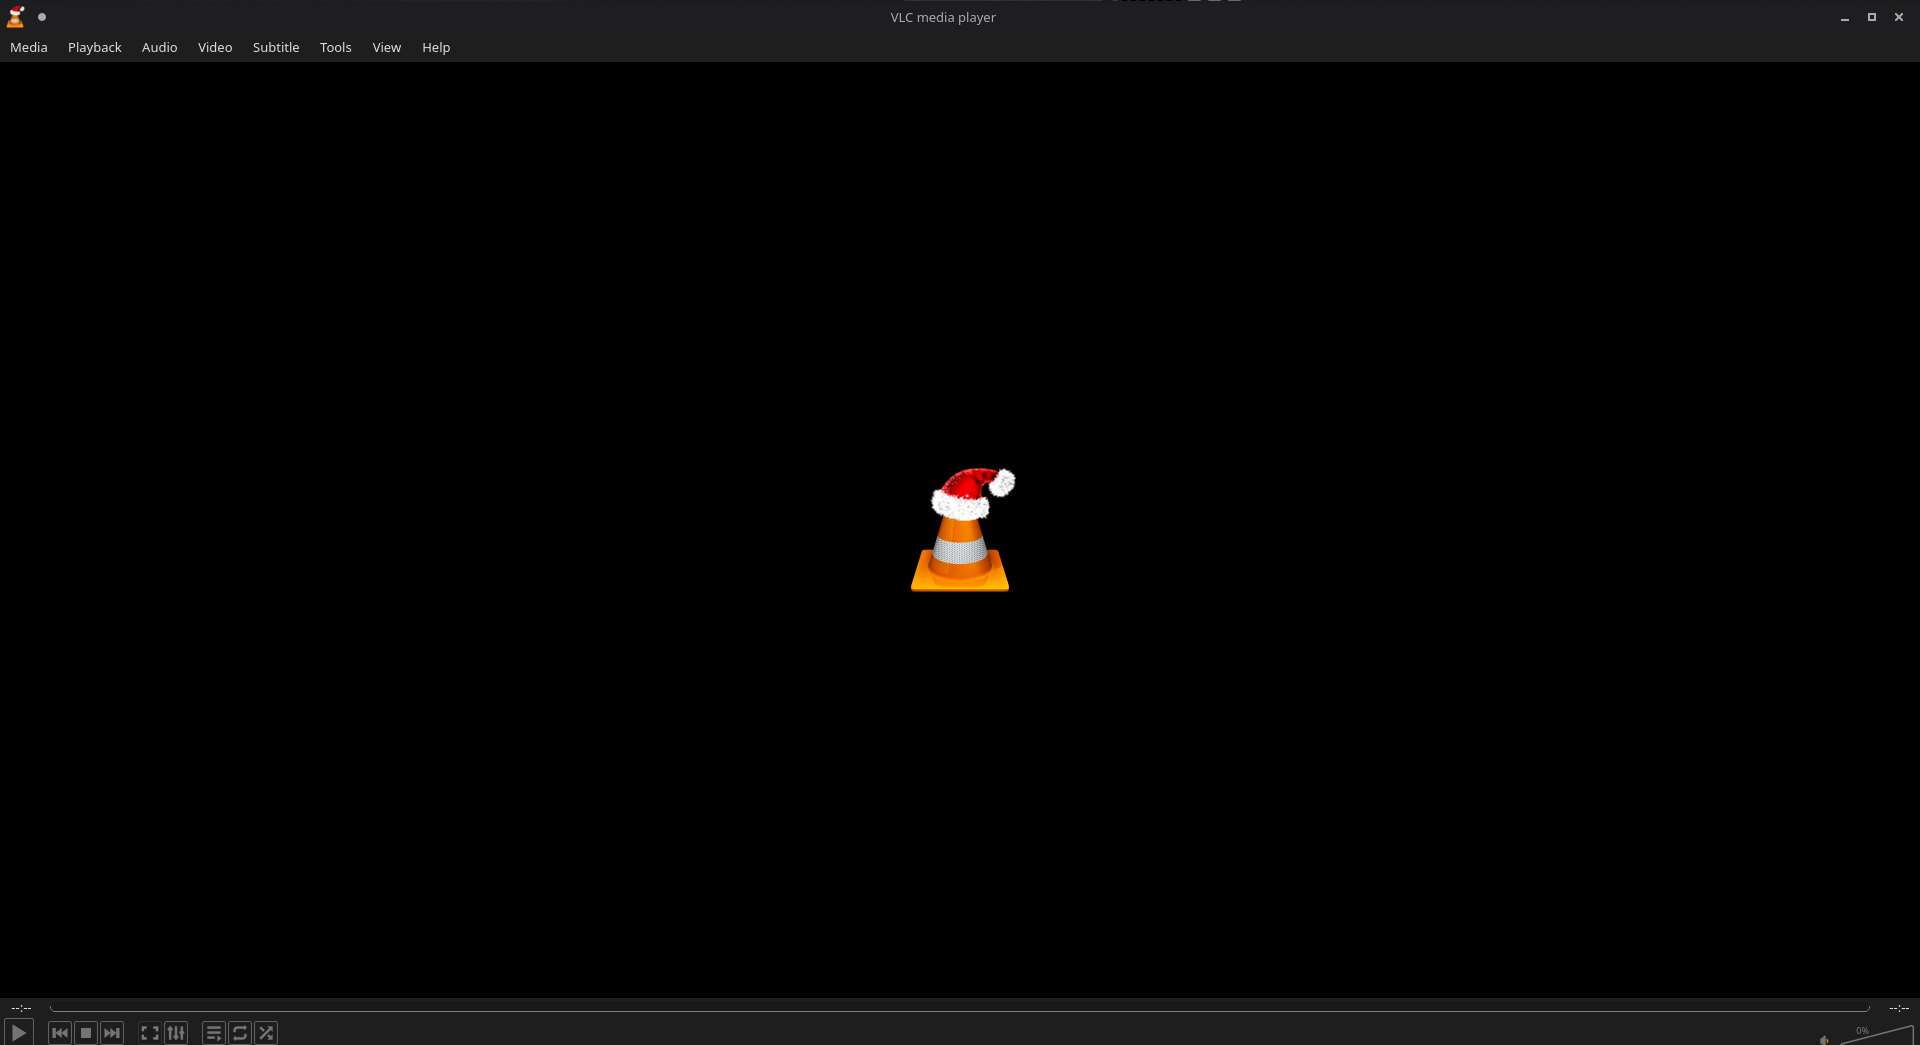
Task: Set volume on the triangular volume slider
Action: [1877, 1035]
